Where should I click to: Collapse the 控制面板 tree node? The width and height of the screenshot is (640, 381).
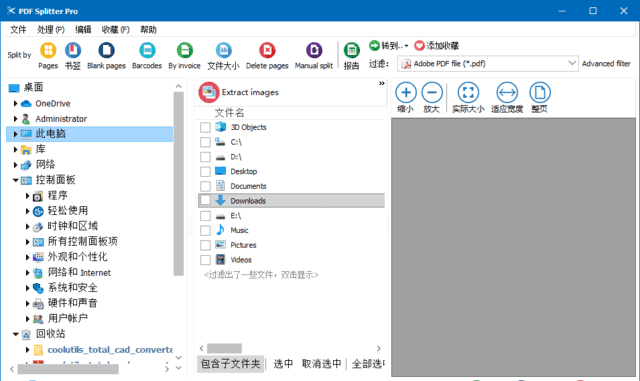click(x=15, y=180)
